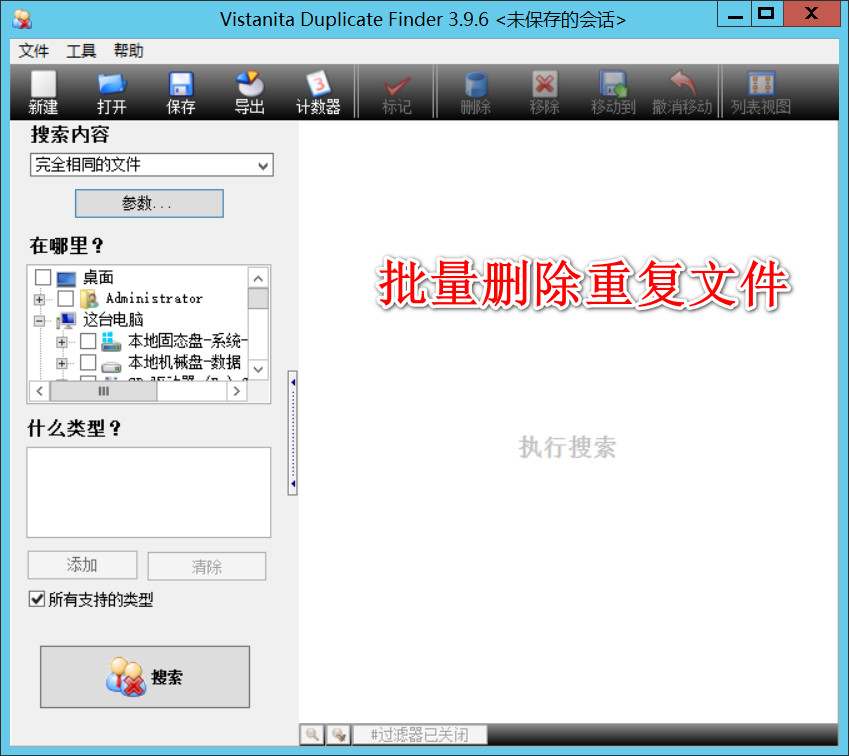849x756 pixels.
Task: Open the 帮助 menu
Action: pos(129,51)
